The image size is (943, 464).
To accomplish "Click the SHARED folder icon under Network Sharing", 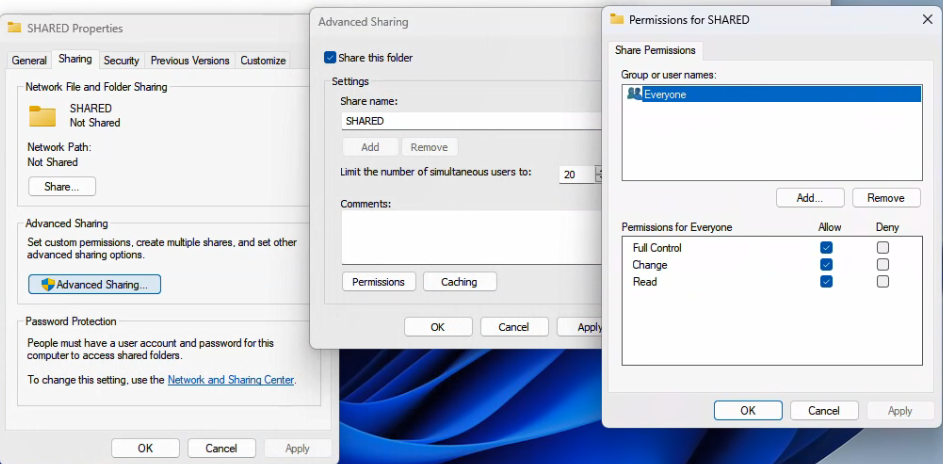I will tap(42, 115).
